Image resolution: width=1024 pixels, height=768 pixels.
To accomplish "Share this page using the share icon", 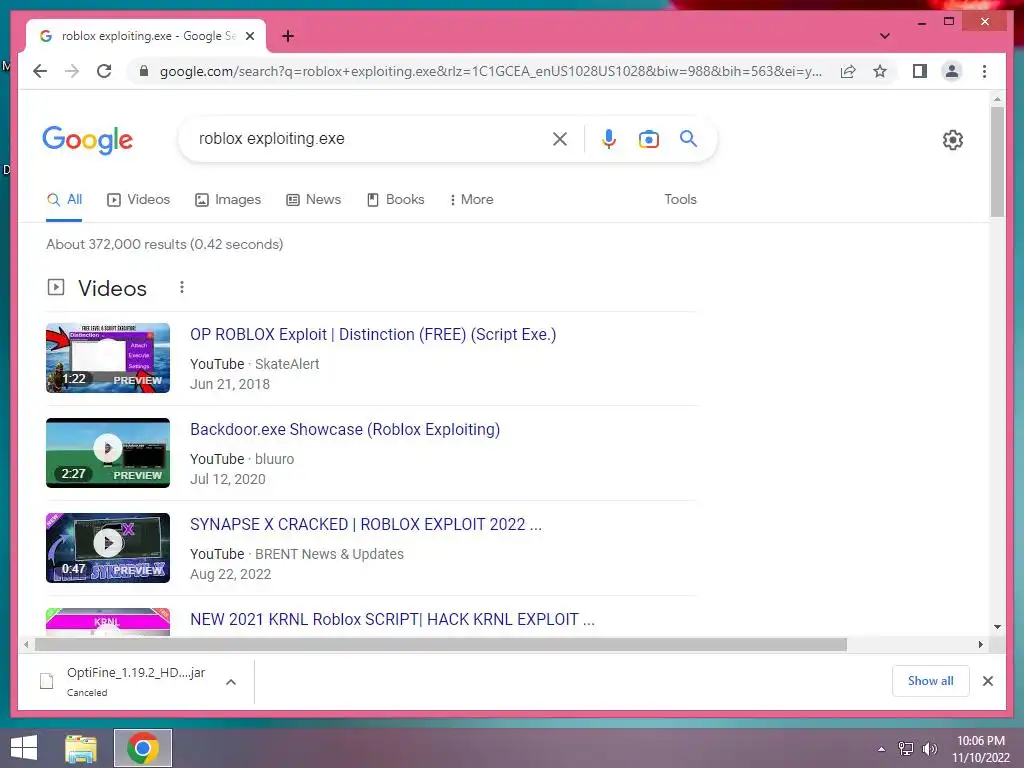I will tap(848, 71).
